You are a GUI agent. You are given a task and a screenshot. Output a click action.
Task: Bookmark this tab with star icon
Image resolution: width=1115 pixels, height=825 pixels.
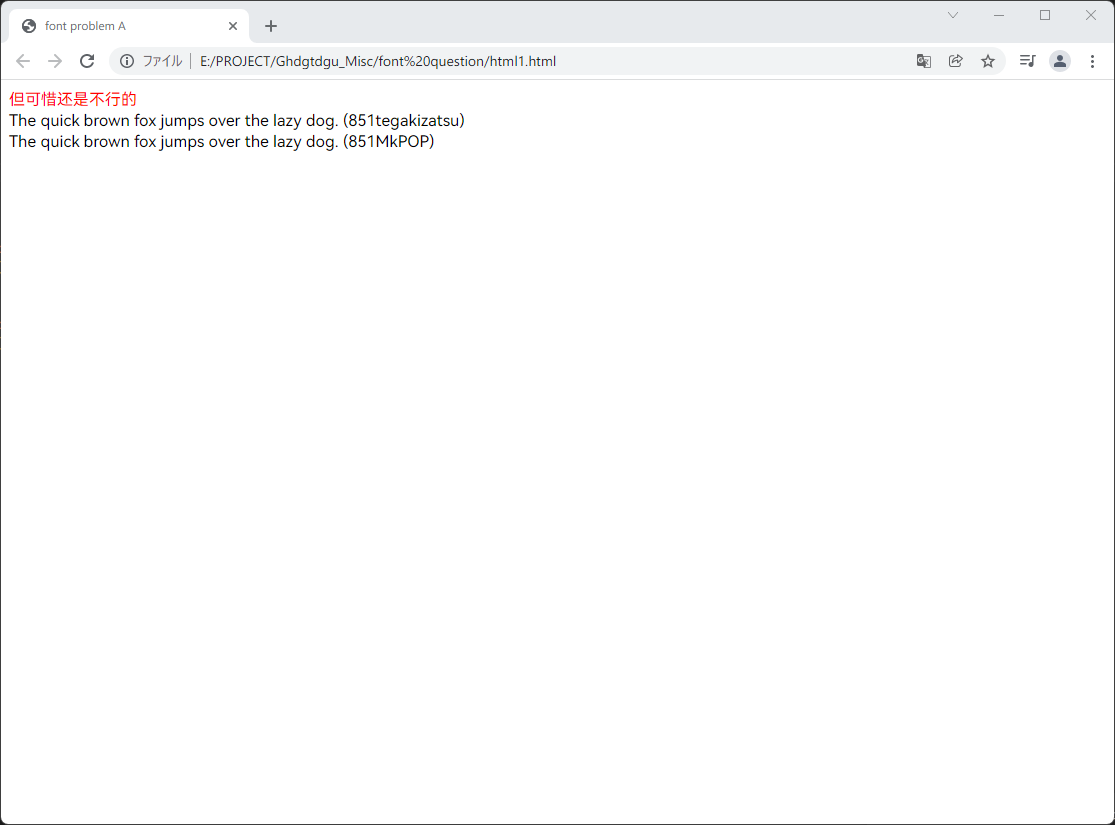point(988,61)
